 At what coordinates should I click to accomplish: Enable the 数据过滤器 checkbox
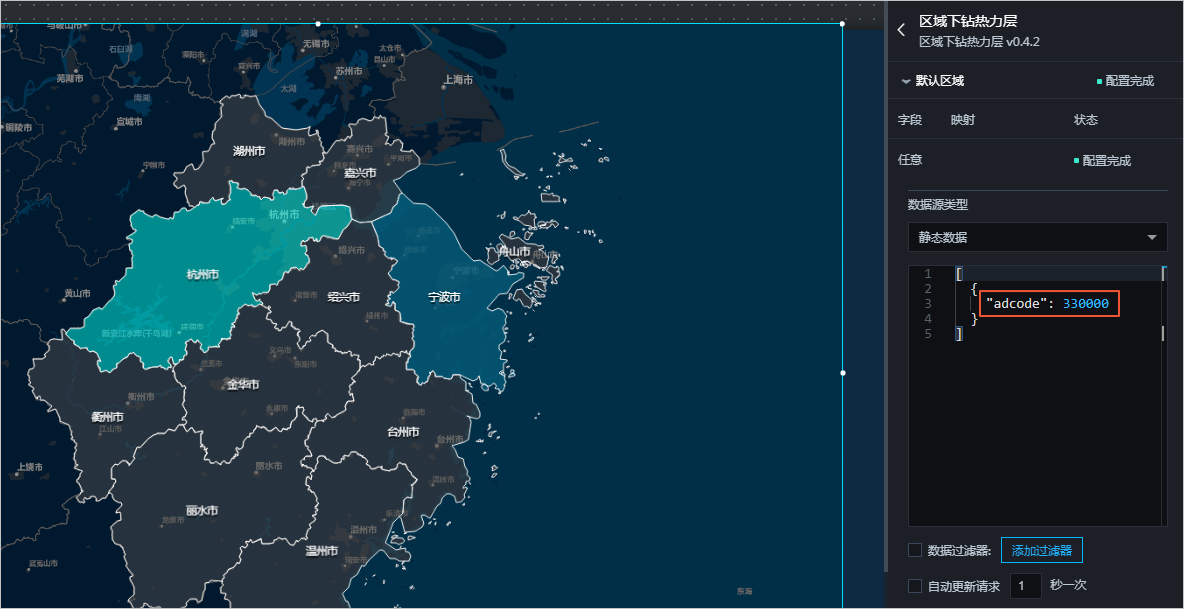[x=915, y=550]
